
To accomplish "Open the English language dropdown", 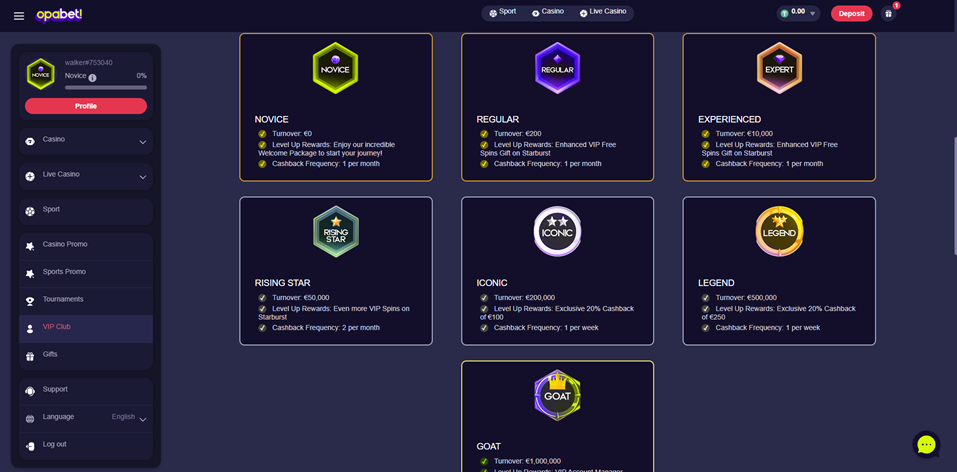I will click(x=129, y=418).
